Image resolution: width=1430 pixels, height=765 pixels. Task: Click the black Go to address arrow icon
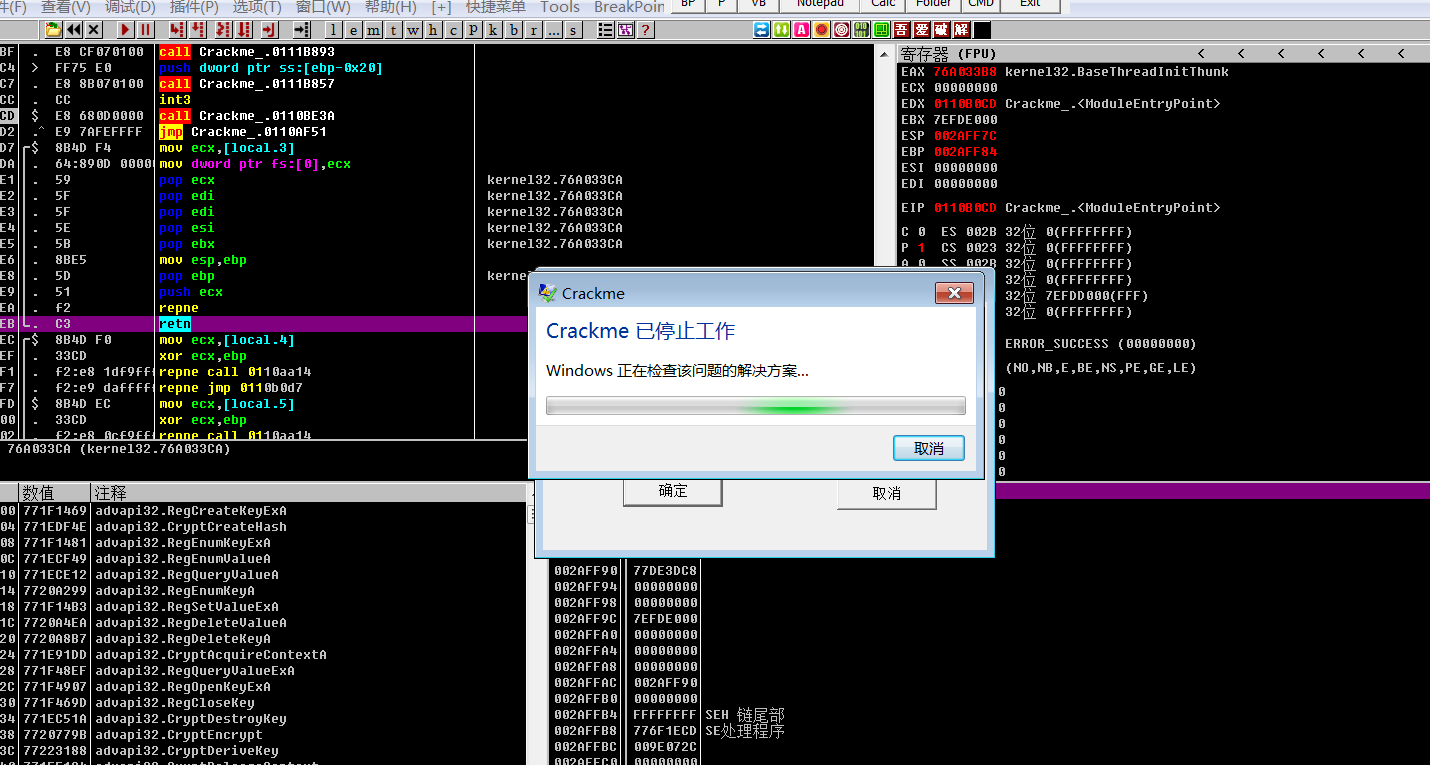coord(301,30)
